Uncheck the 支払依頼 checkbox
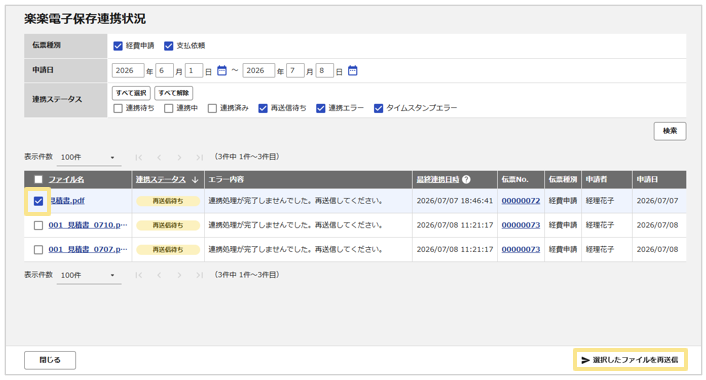The width and height of the screenshot is (706, 380). click(168, 46)
